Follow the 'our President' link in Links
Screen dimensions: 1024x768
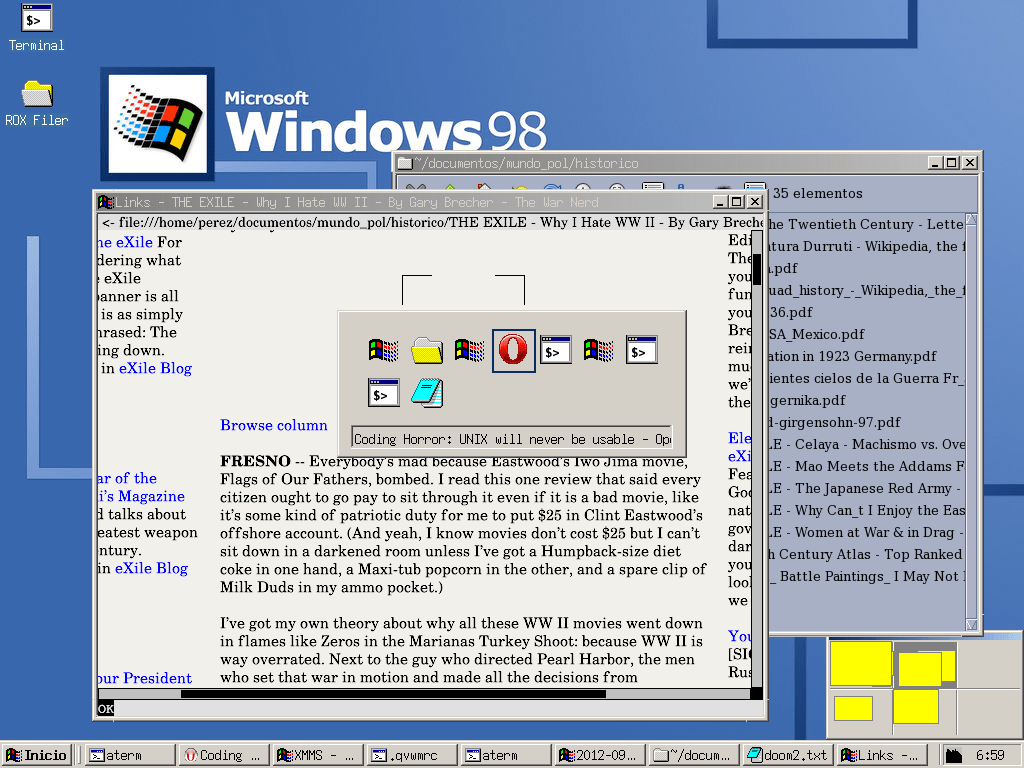tap(145, 678)
